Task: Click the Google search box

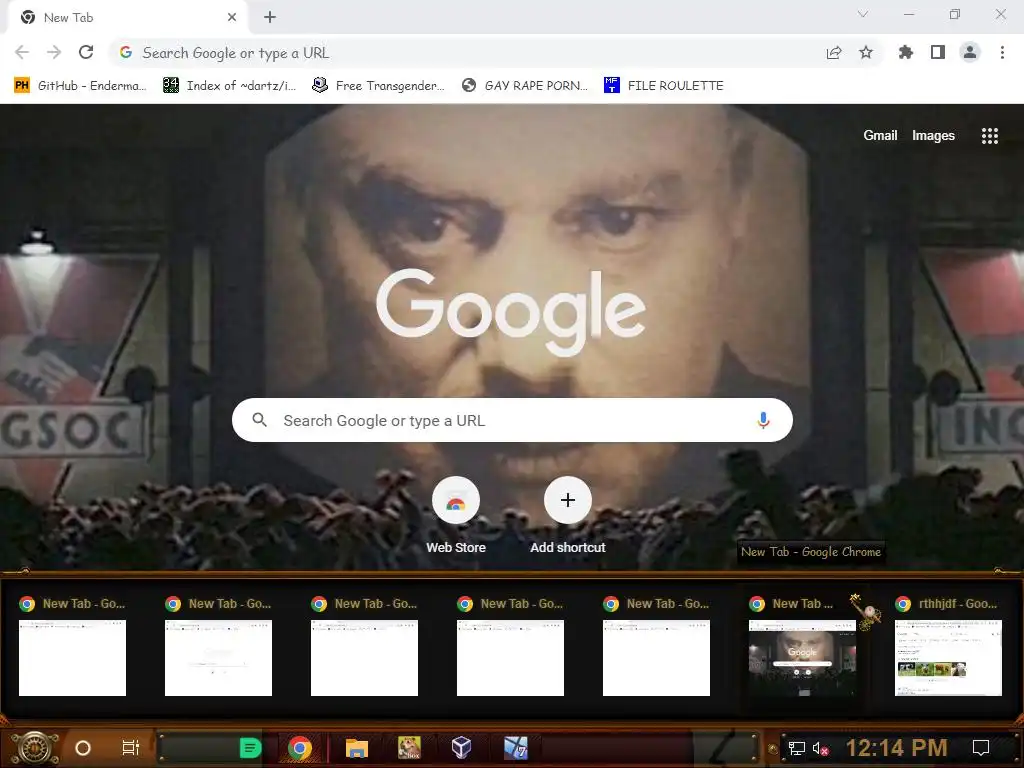Action: [x=512, y=420]
